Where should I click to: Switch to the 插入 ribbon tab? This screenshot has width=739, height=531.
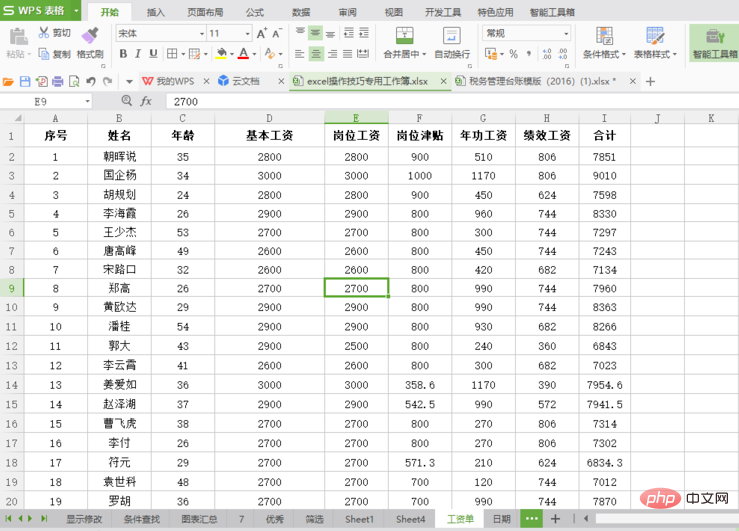tap(156, 12)
